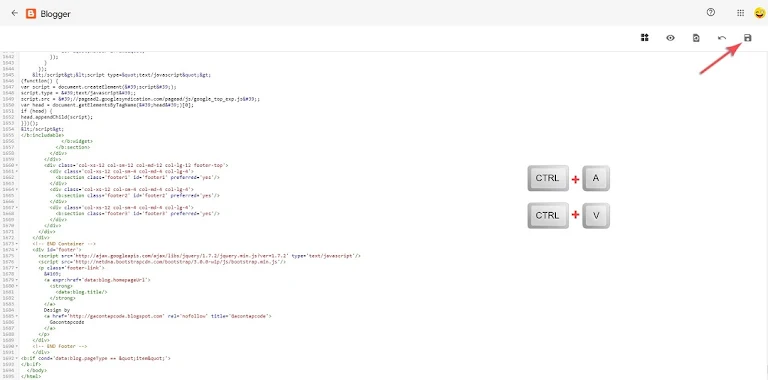Click the 'Gacontapcode' text line in the code
768x380 pixels.
[x=67, y=322]
